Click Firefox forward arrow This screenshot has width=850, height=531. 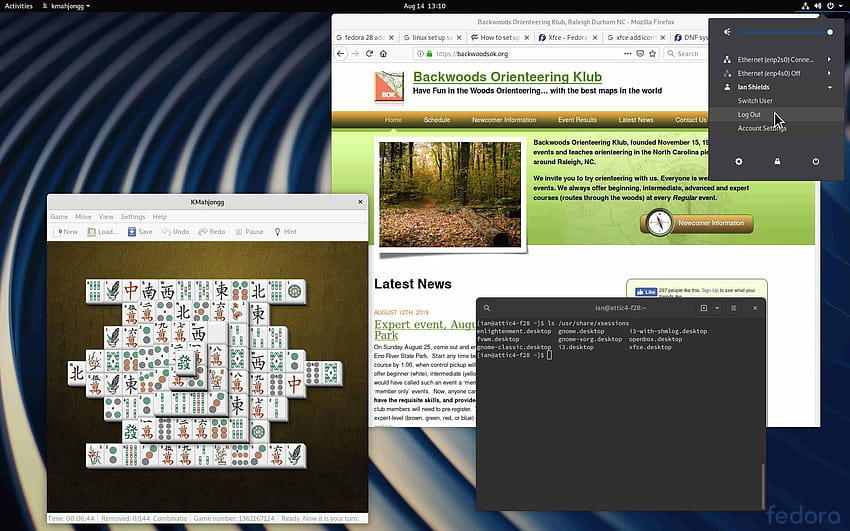click(355, 53)
